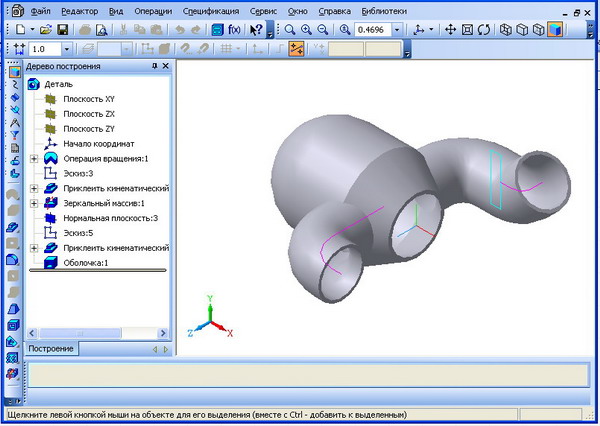Click the Open document folder icon

click(x=45, y=30)
